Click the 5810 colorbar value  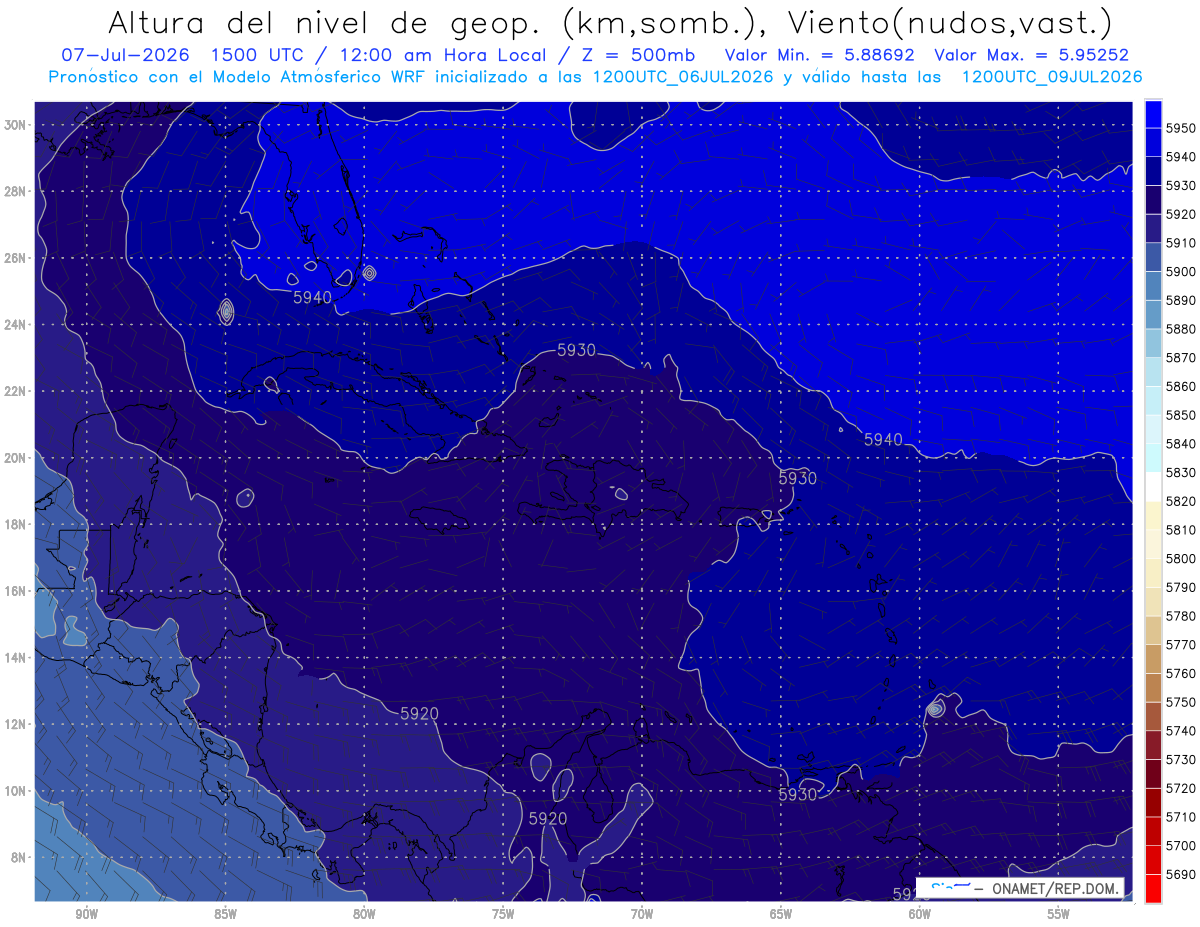click(x=1181, y=529)
